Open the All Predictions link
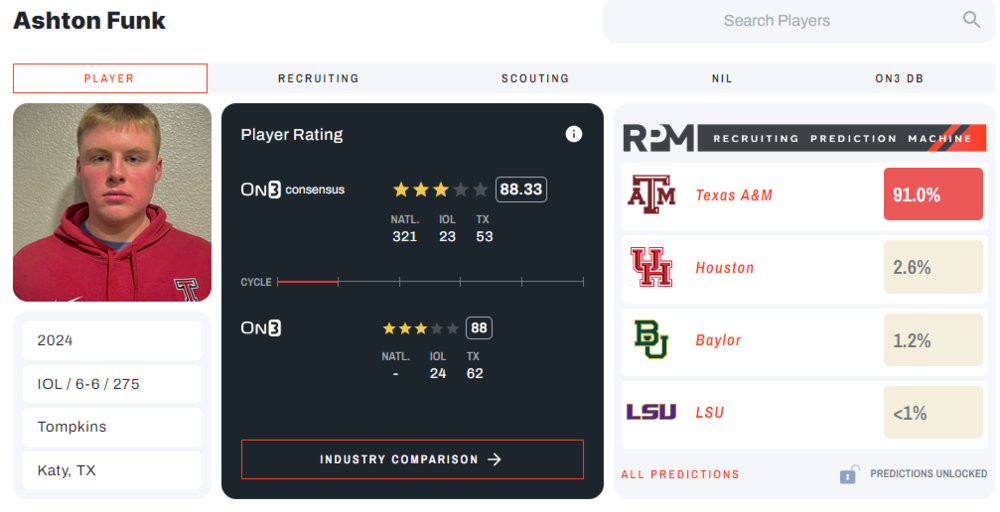The width and height of the screenshot is (1000, 512). click(x=680, y=474)
